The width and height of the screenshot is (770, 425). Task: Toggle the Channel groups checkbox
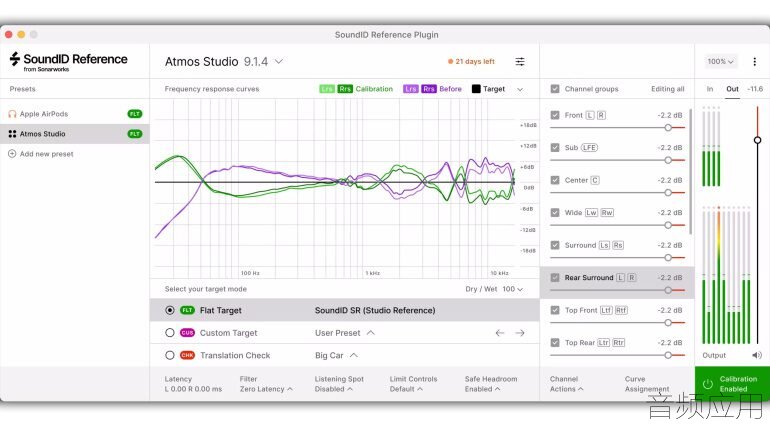(555, 89)
